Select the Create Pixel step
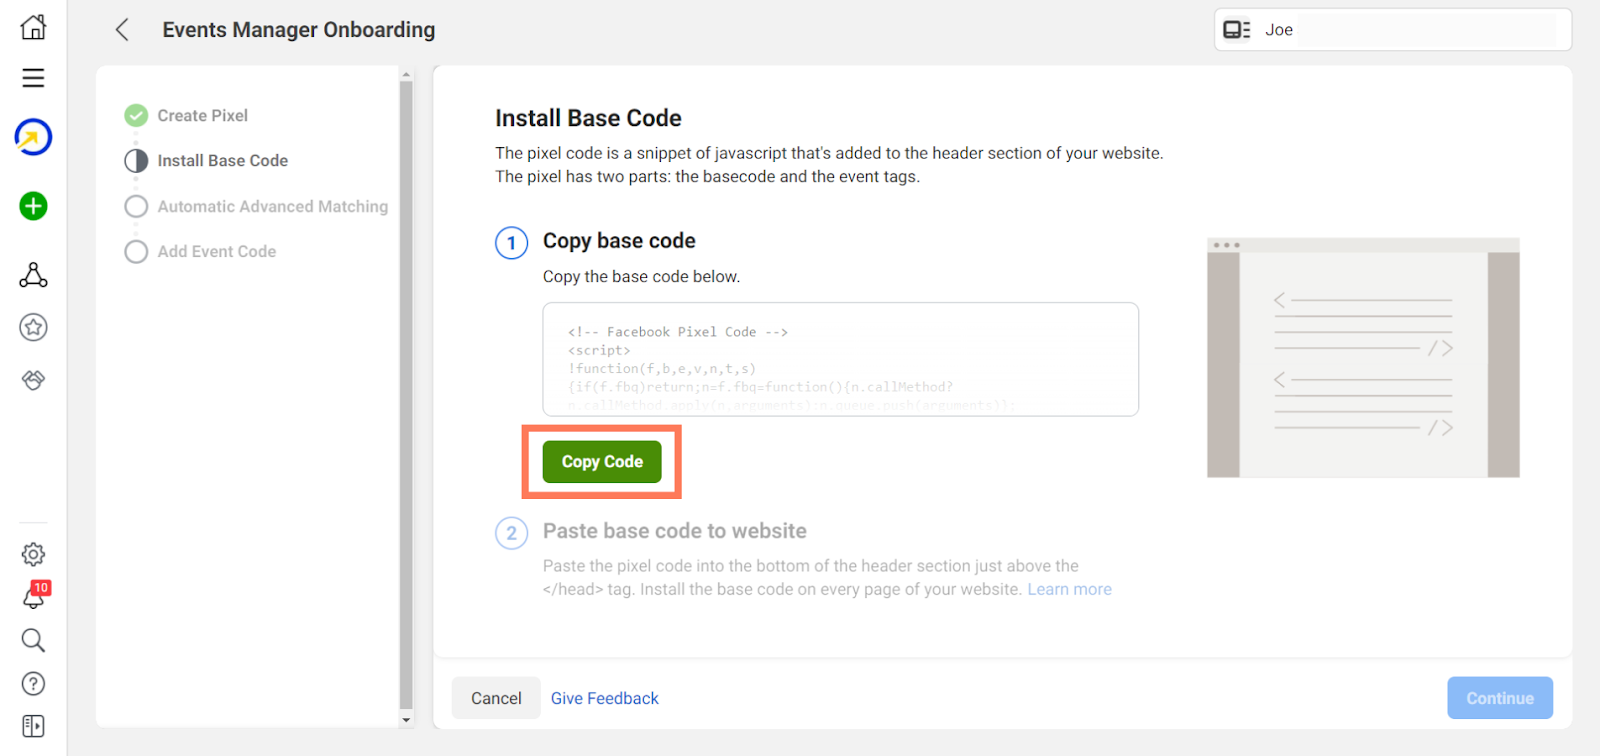The height and width of the screenshot is (756, 1600). pos(202,116)
